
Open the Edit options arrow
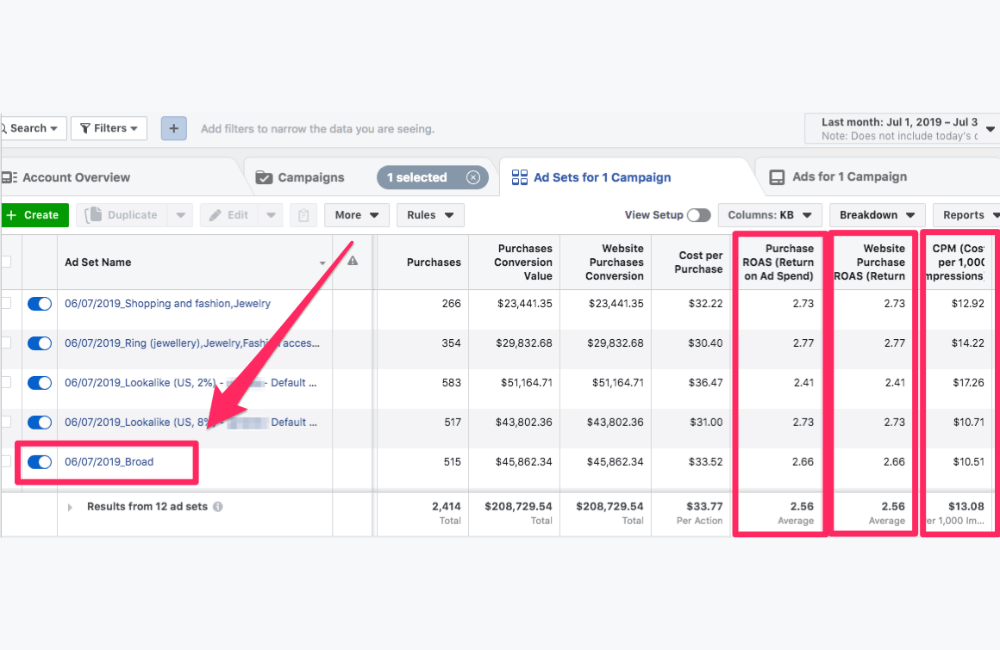pyautogui.click(x=271, y=216)
